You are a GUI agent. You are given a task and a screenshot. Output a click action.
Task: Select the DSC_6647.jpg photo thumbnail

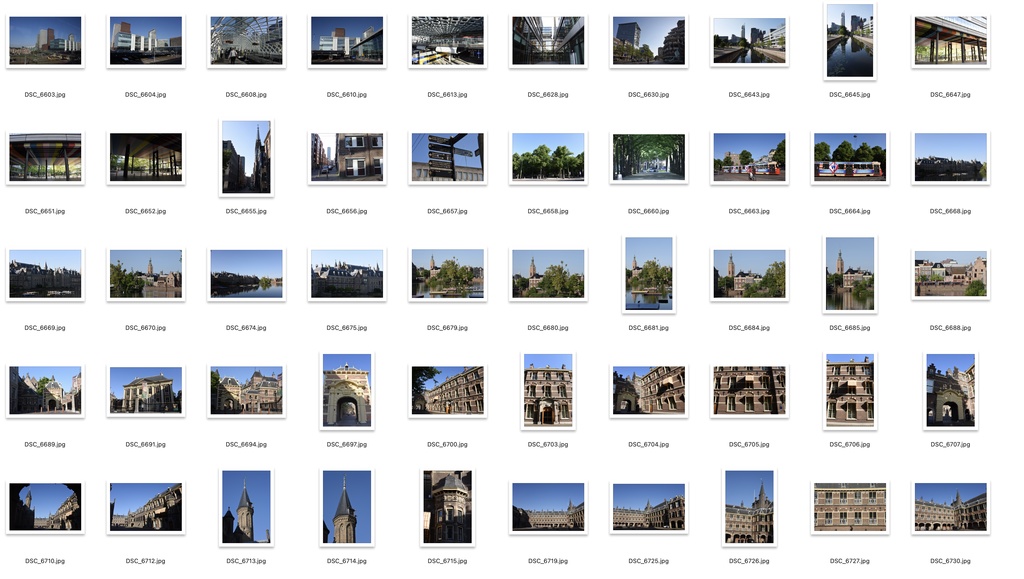[x=950, y=40]
